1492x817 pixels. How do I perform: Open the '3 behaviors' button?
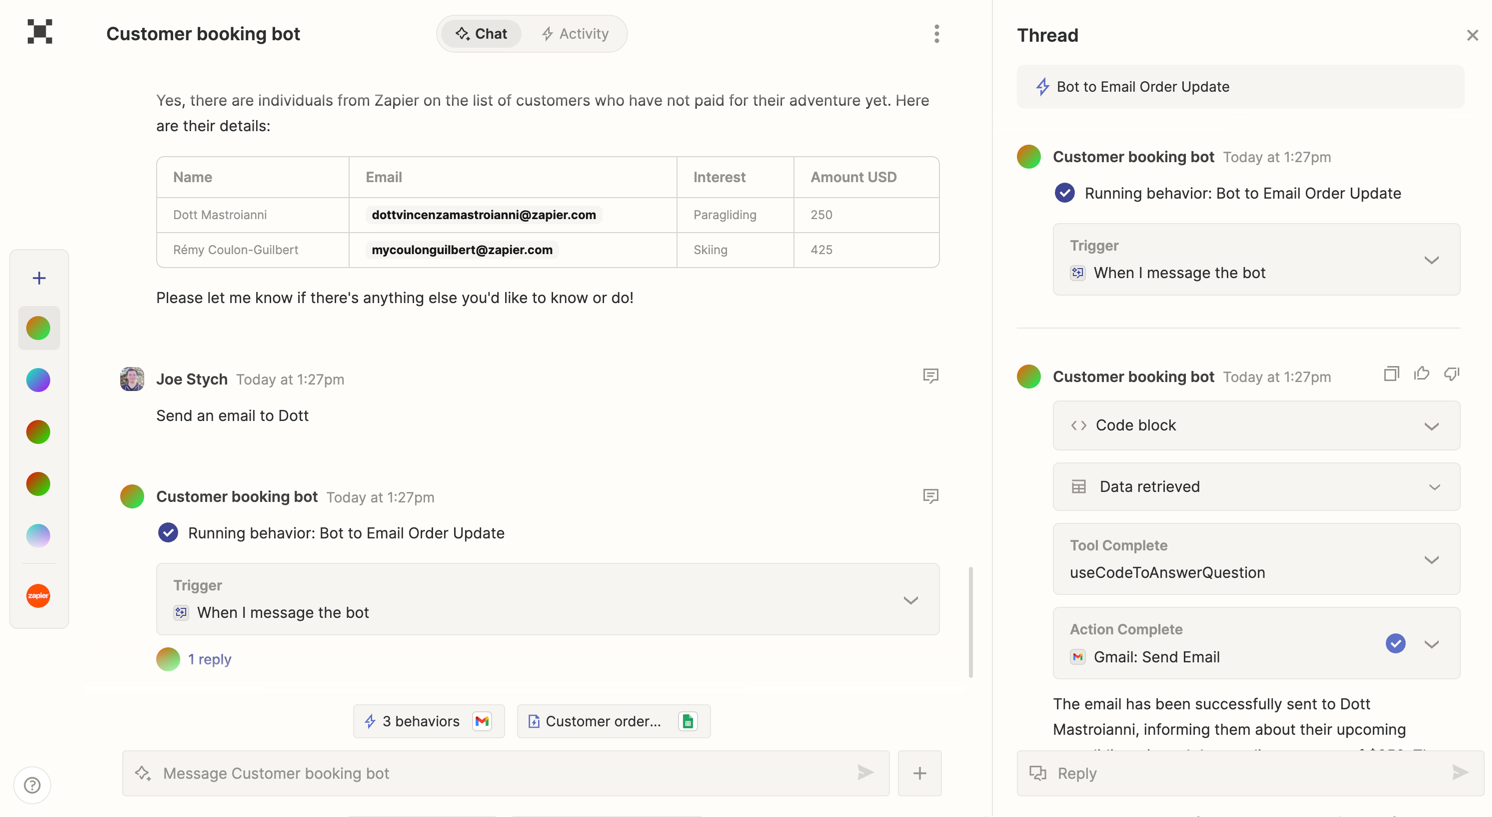pyautogui.click(x=428, y=720)
